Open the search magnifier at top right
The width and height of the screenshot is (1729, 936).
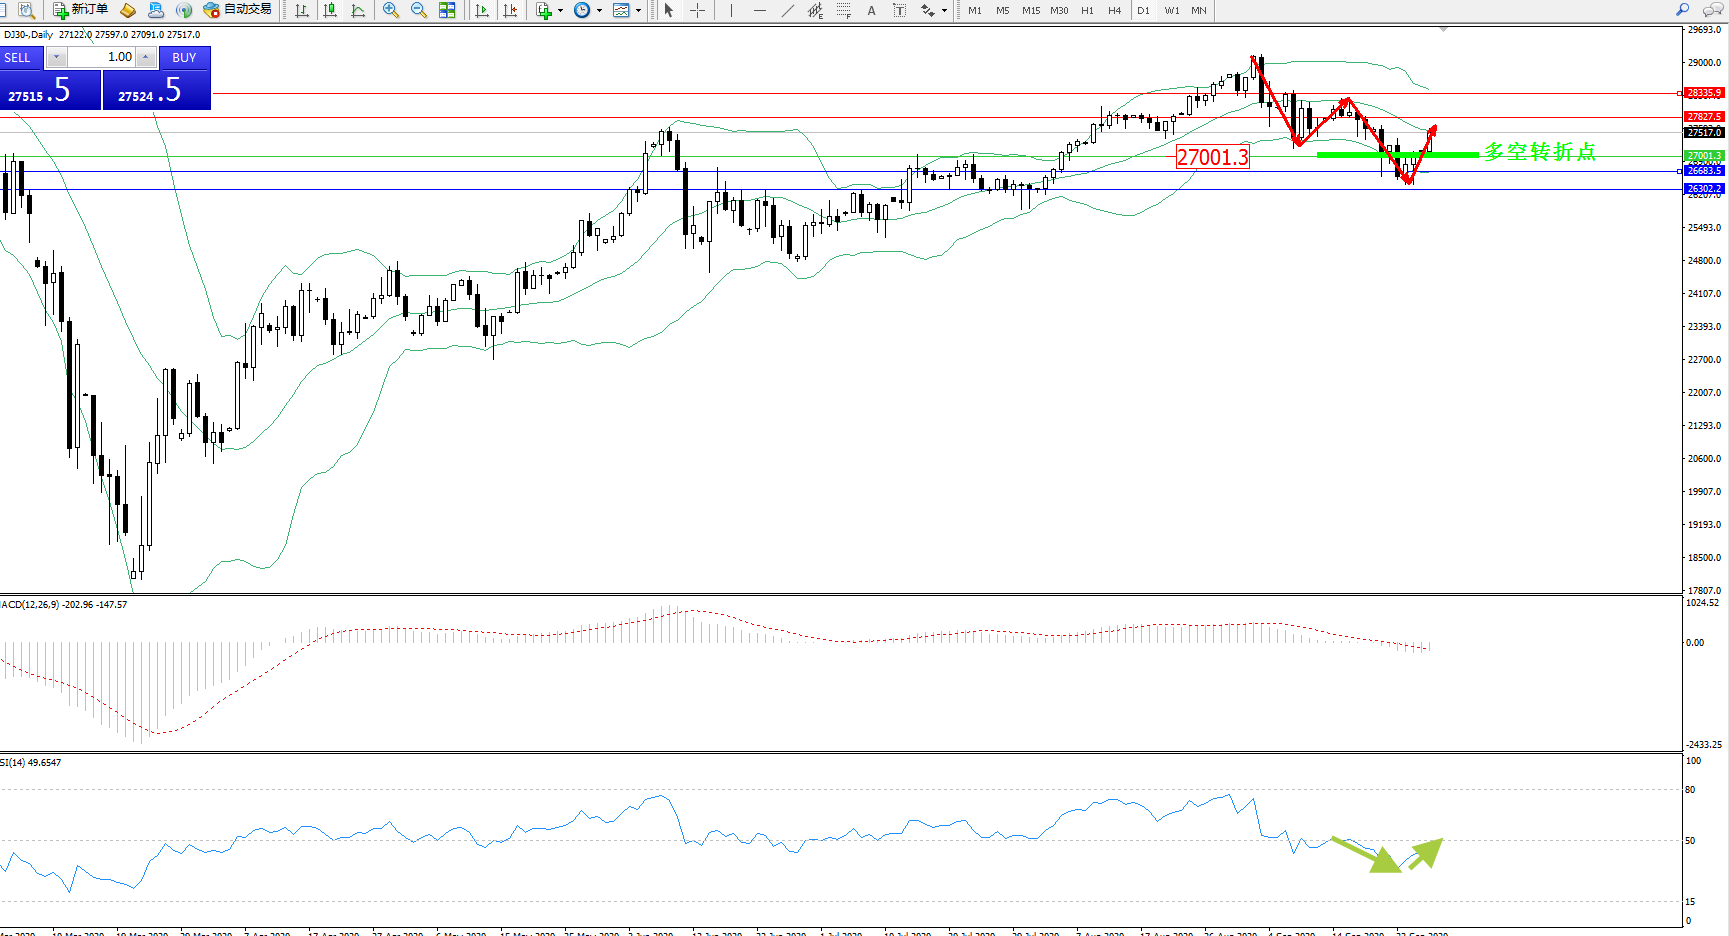(1683, 10)
